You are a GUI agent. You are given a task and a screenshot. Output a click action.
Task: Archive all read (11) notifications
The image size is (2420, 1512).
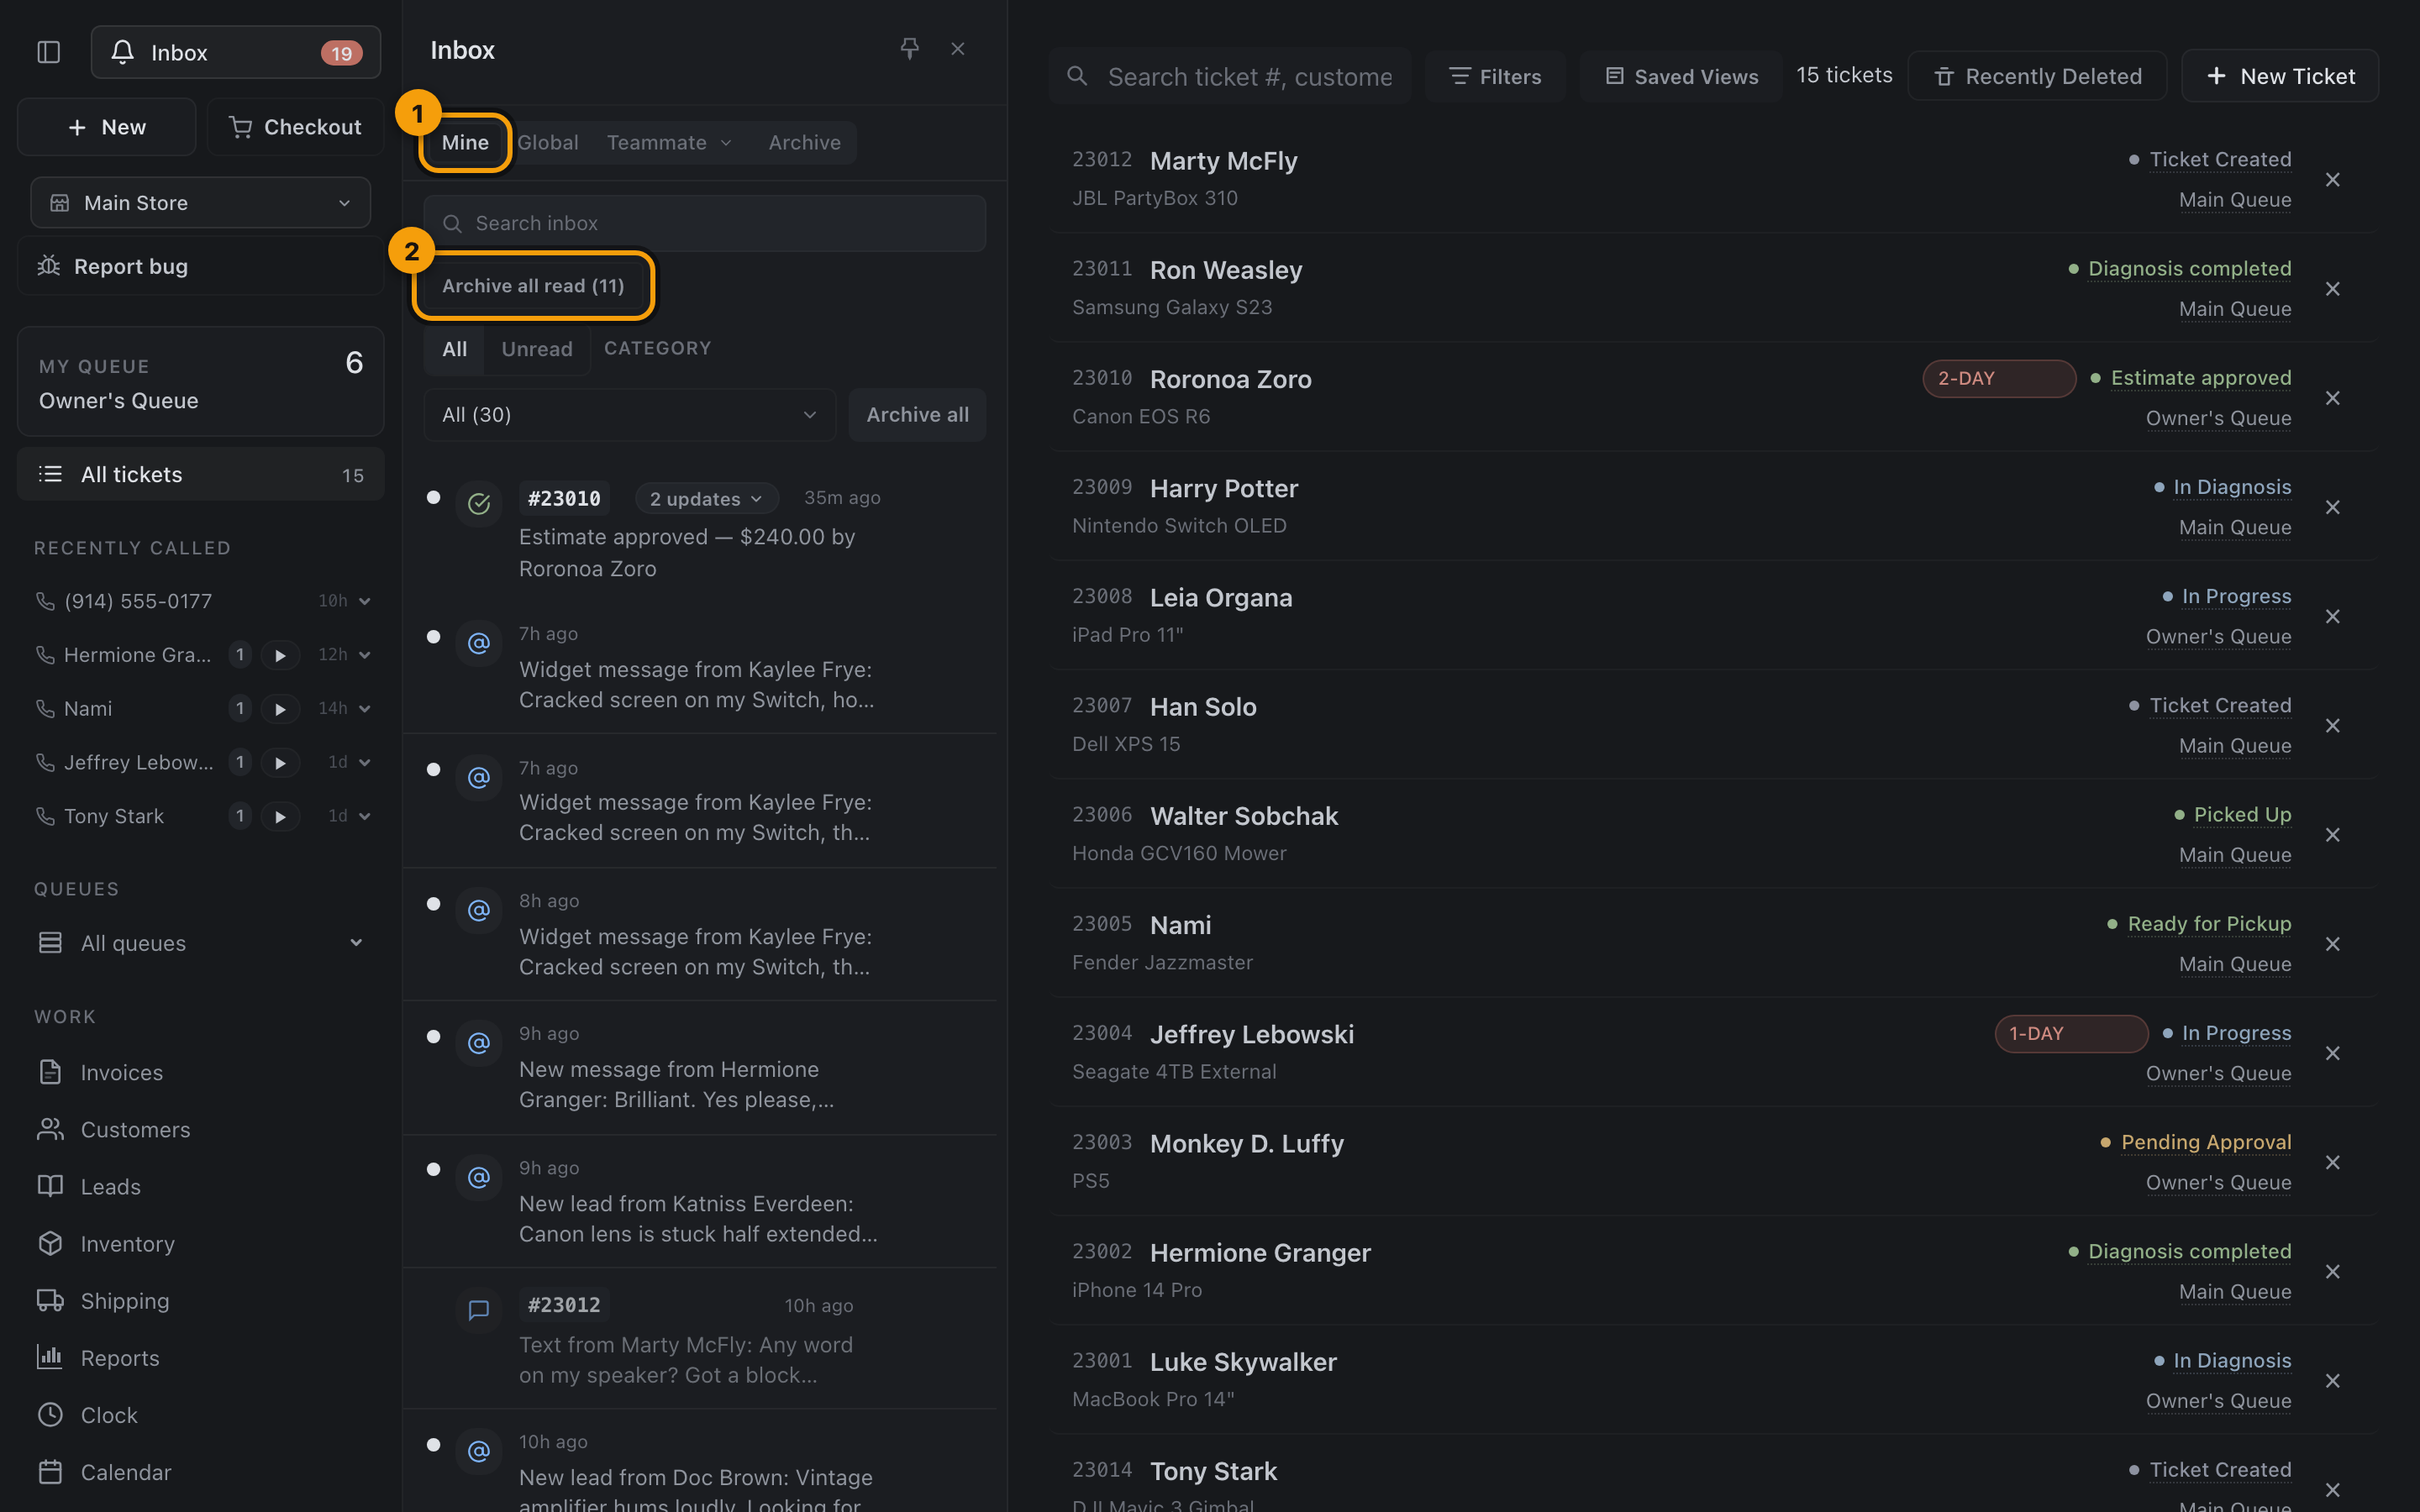pyautogui.click(x=533, y=286)
